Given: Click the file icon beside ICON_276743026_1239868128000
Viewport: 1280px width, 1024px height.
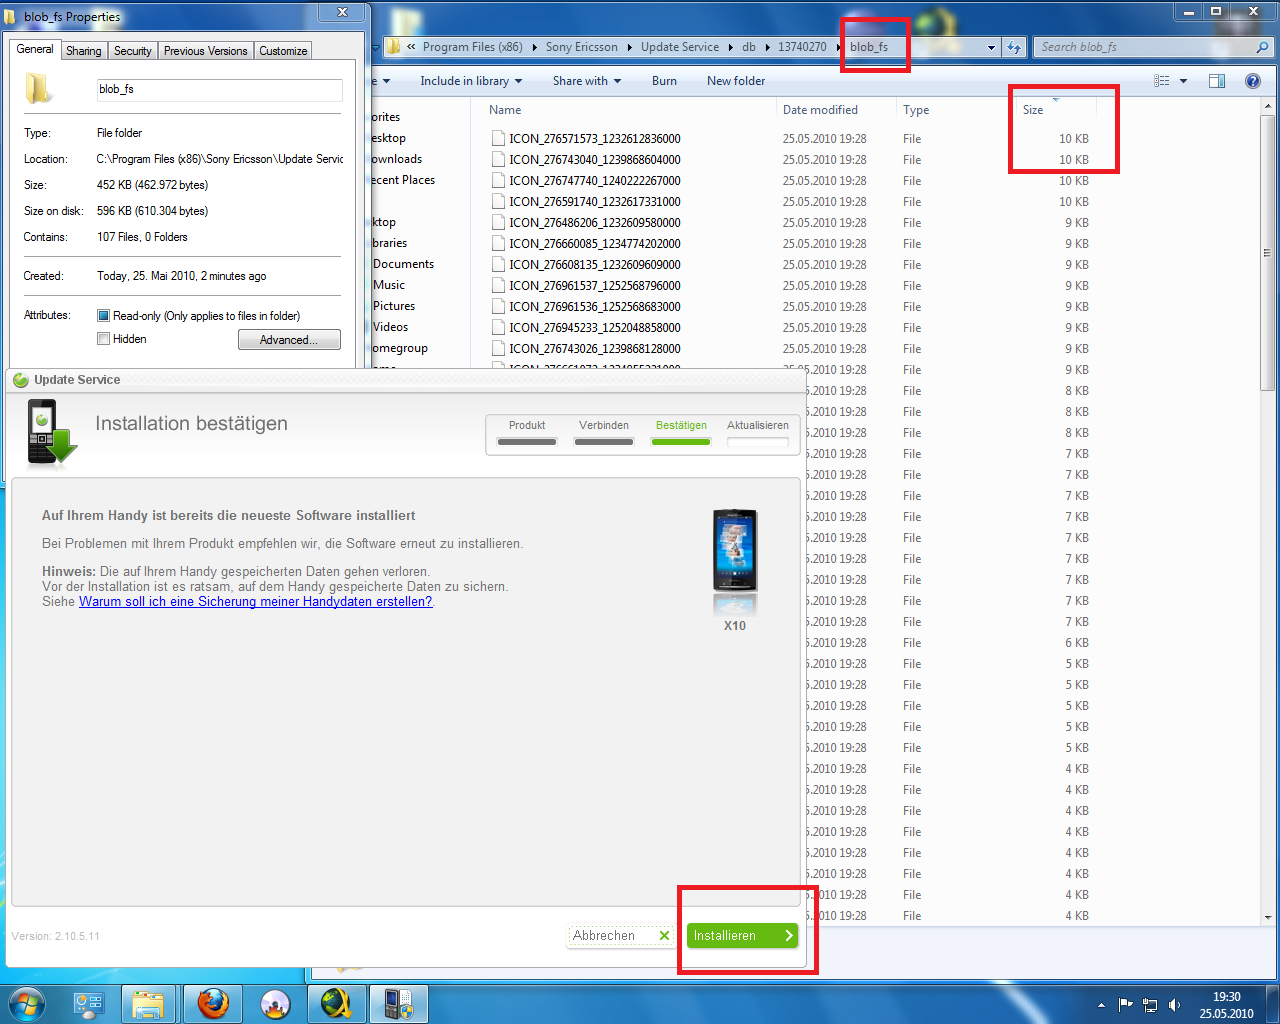Looking at the screenshot, I should tap(498, 349).
